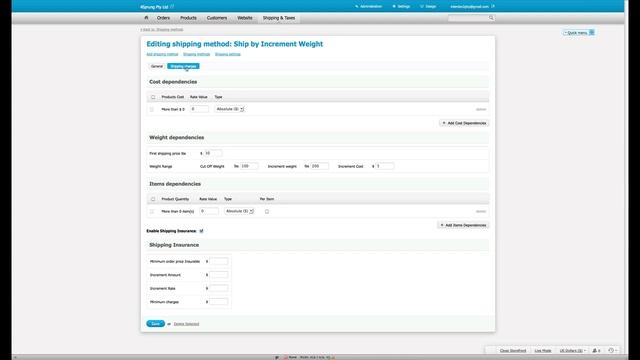
Task: Click Minimum order price Insurable field
Action: 219,261
